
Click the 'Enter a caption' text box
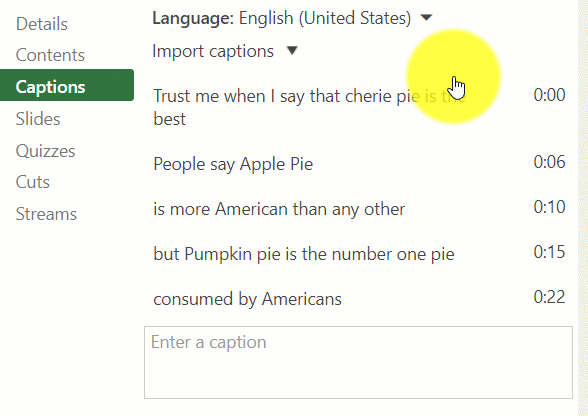(x=358, y=362)
